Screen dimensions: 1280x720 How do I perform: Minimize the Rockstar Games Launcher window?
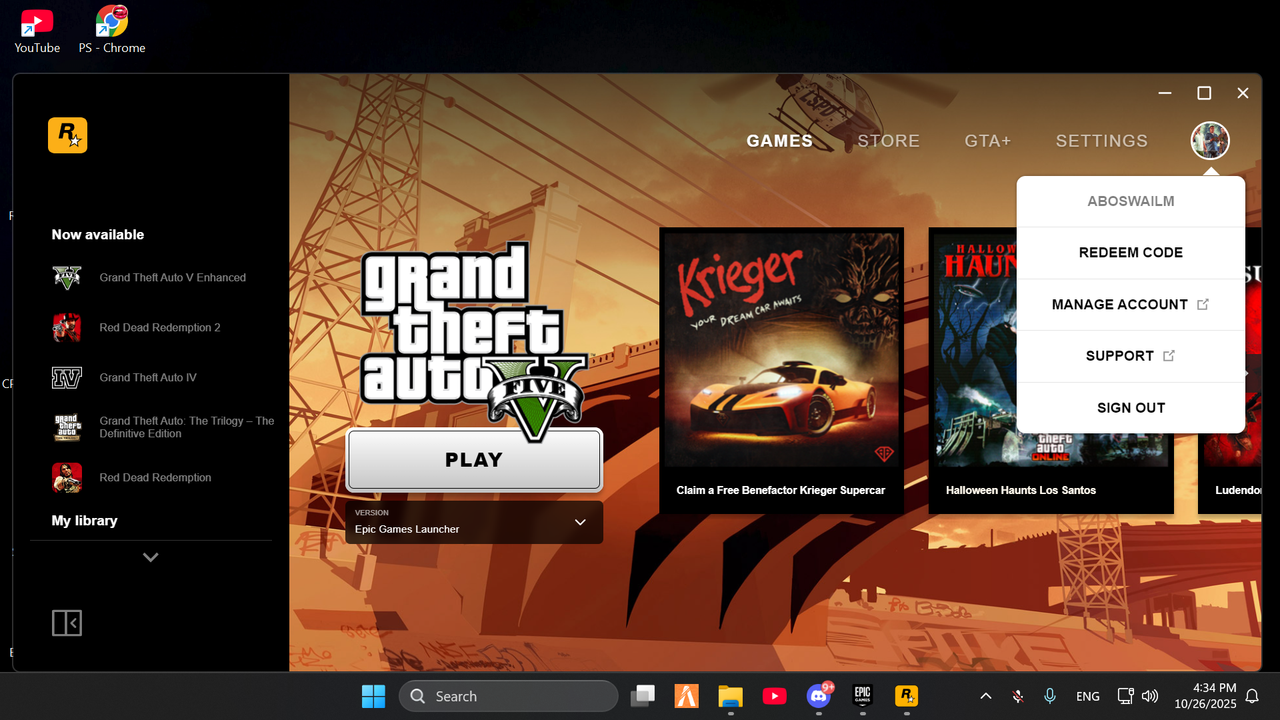(x=1165, y=93)
